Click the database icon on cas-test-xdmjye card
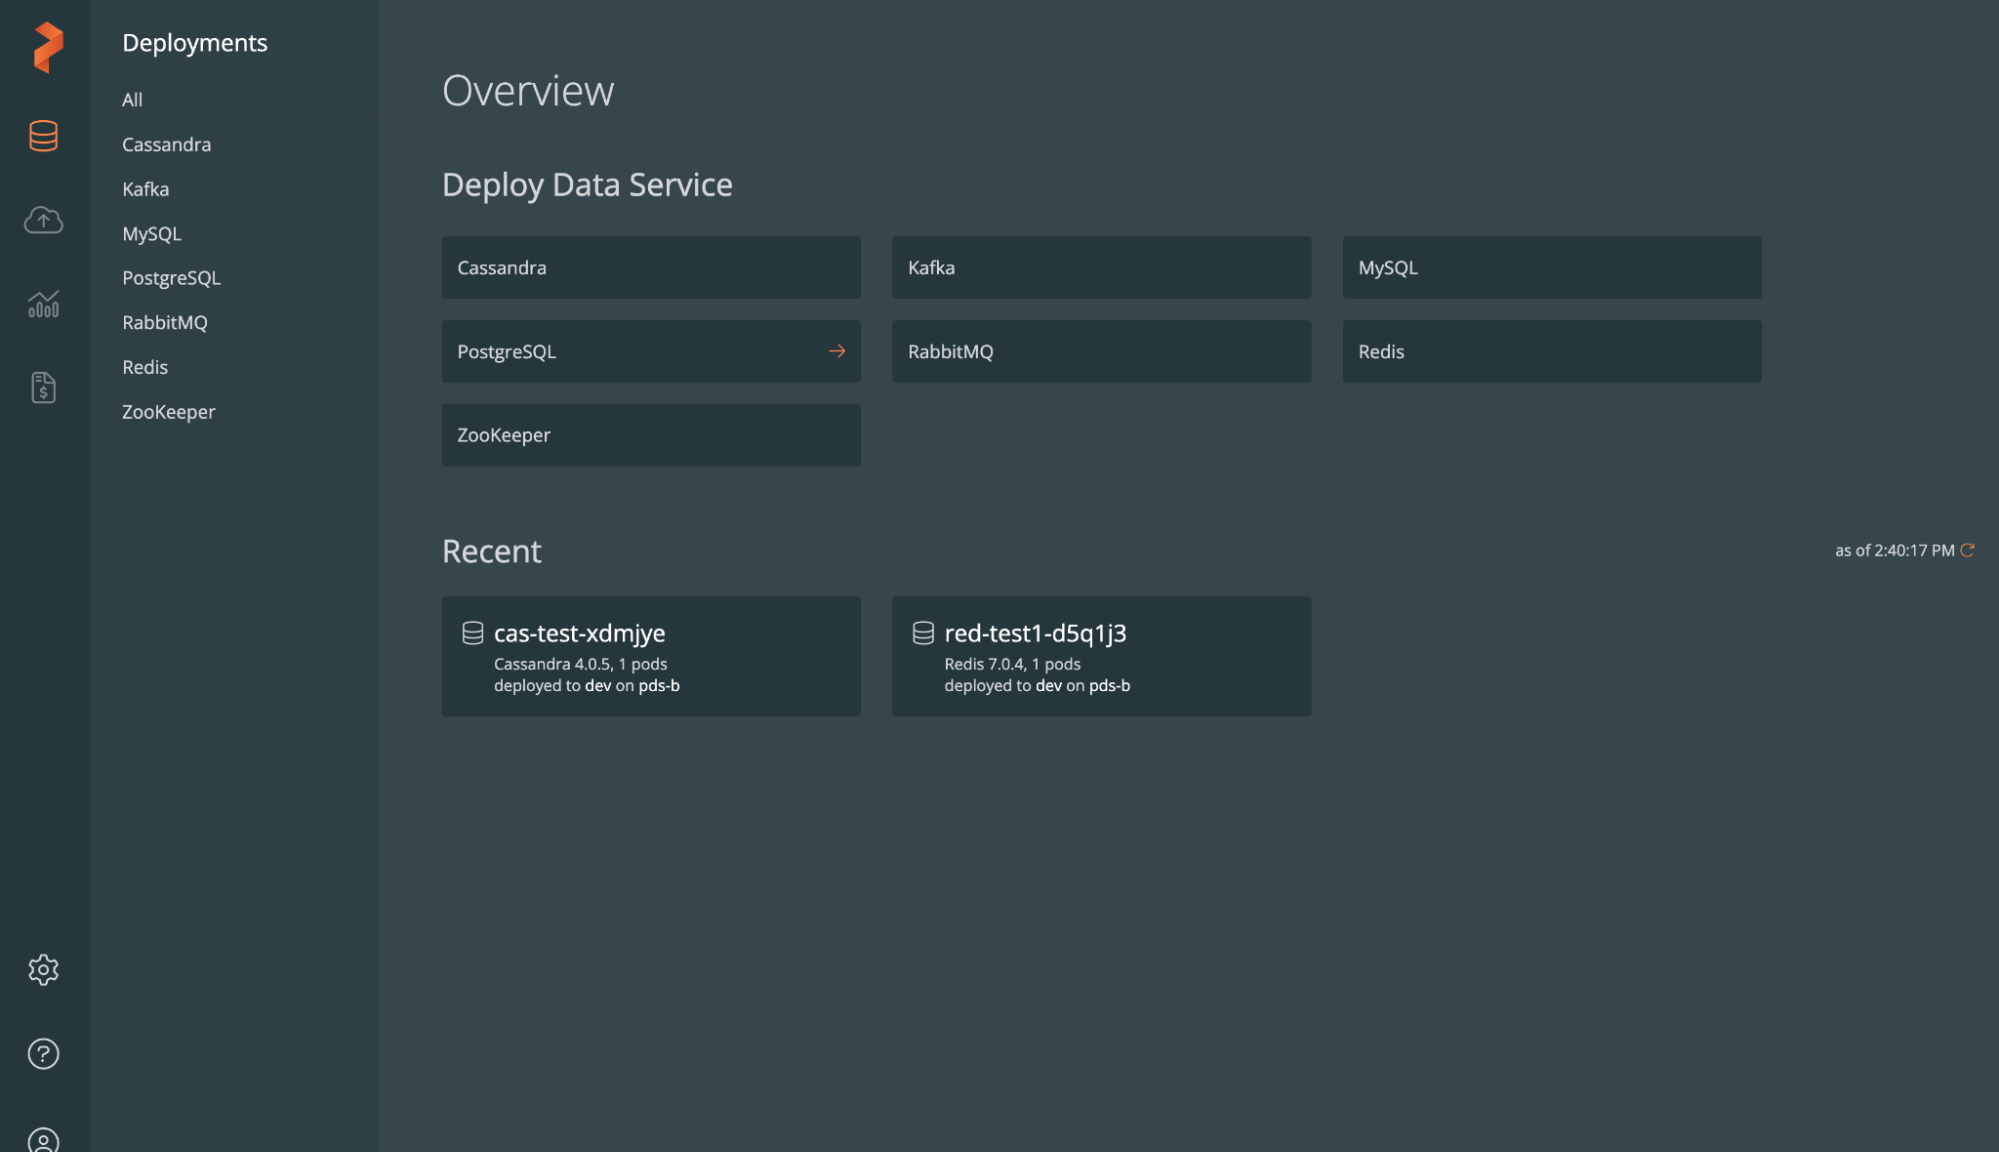Screen dimensions: 1999x1152 (x=473, y=632)
